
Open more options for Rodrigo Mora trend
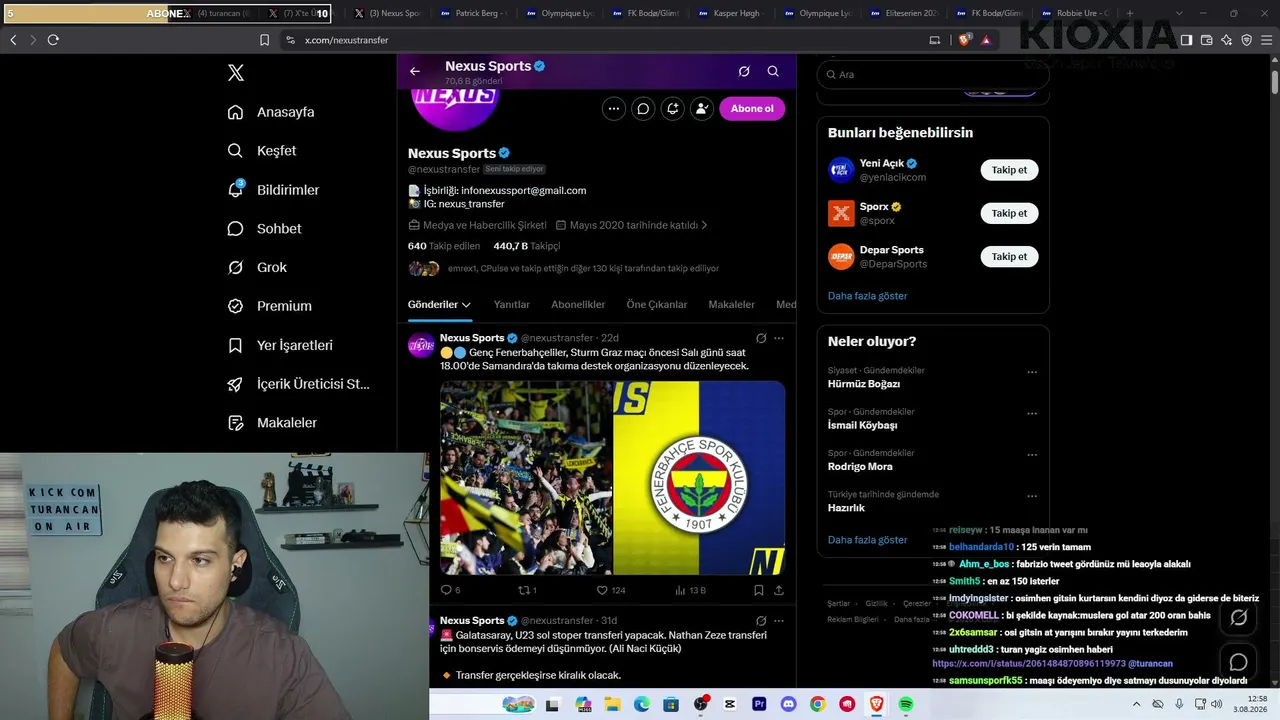click(1032, 454)
